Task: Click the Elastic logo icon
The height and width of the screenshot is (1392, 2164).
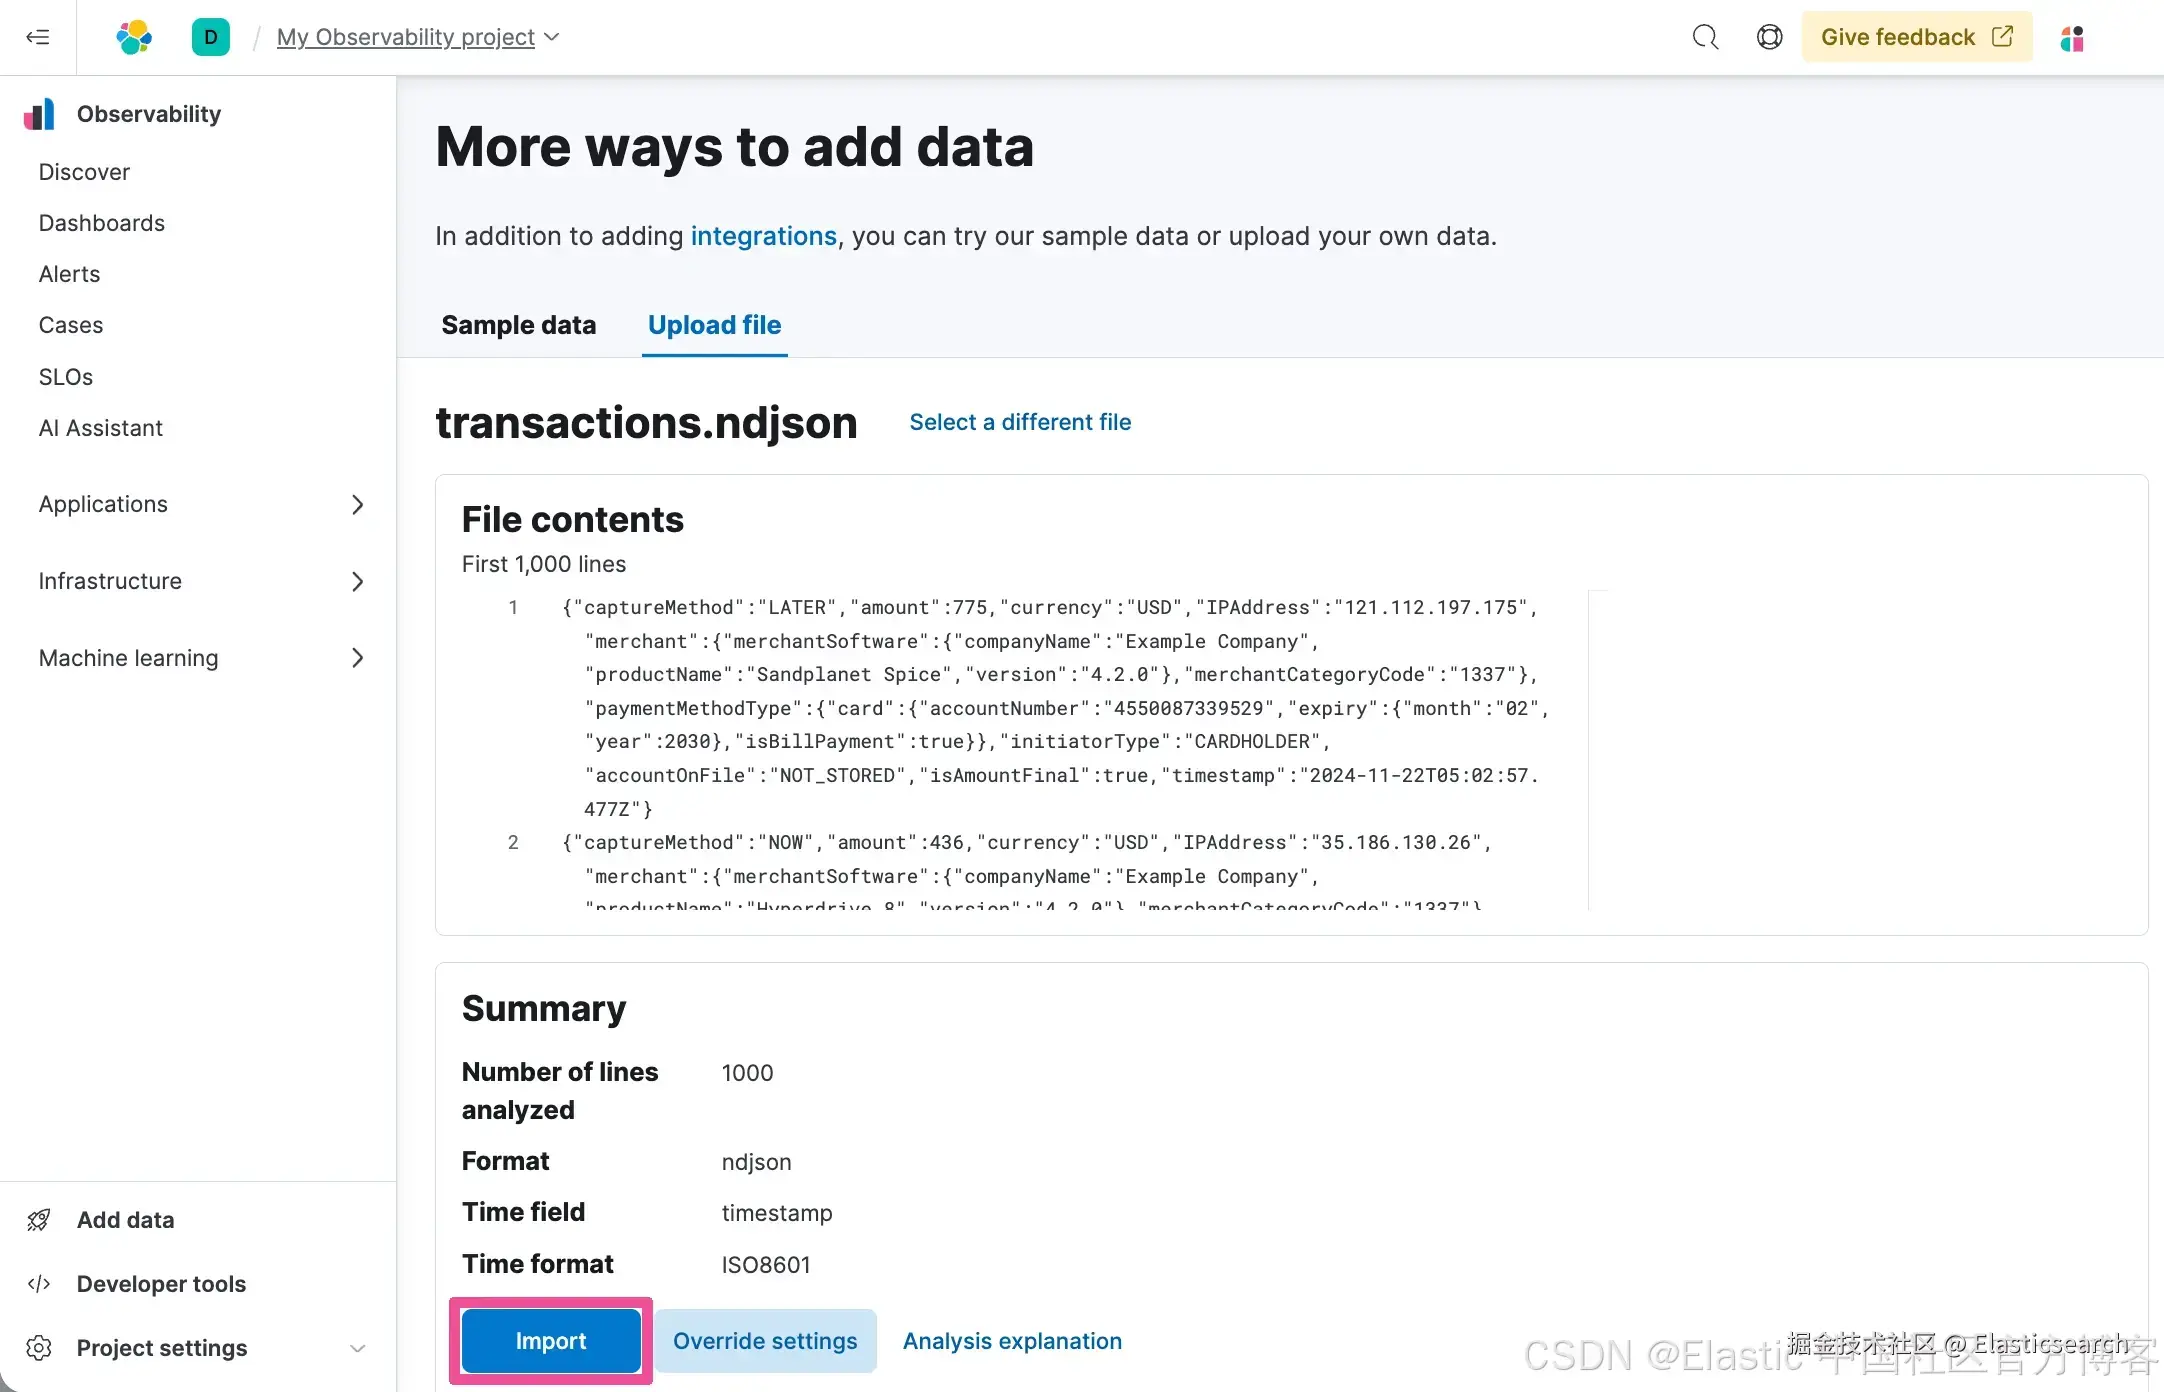Action: click(134, 37)
